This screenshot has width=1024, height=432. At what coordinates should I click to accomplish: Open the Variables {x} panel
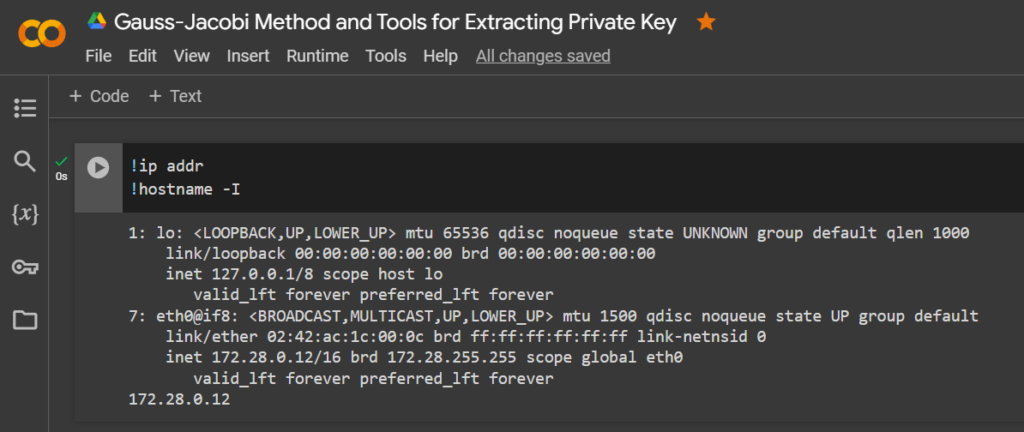(x=25, y=214)
